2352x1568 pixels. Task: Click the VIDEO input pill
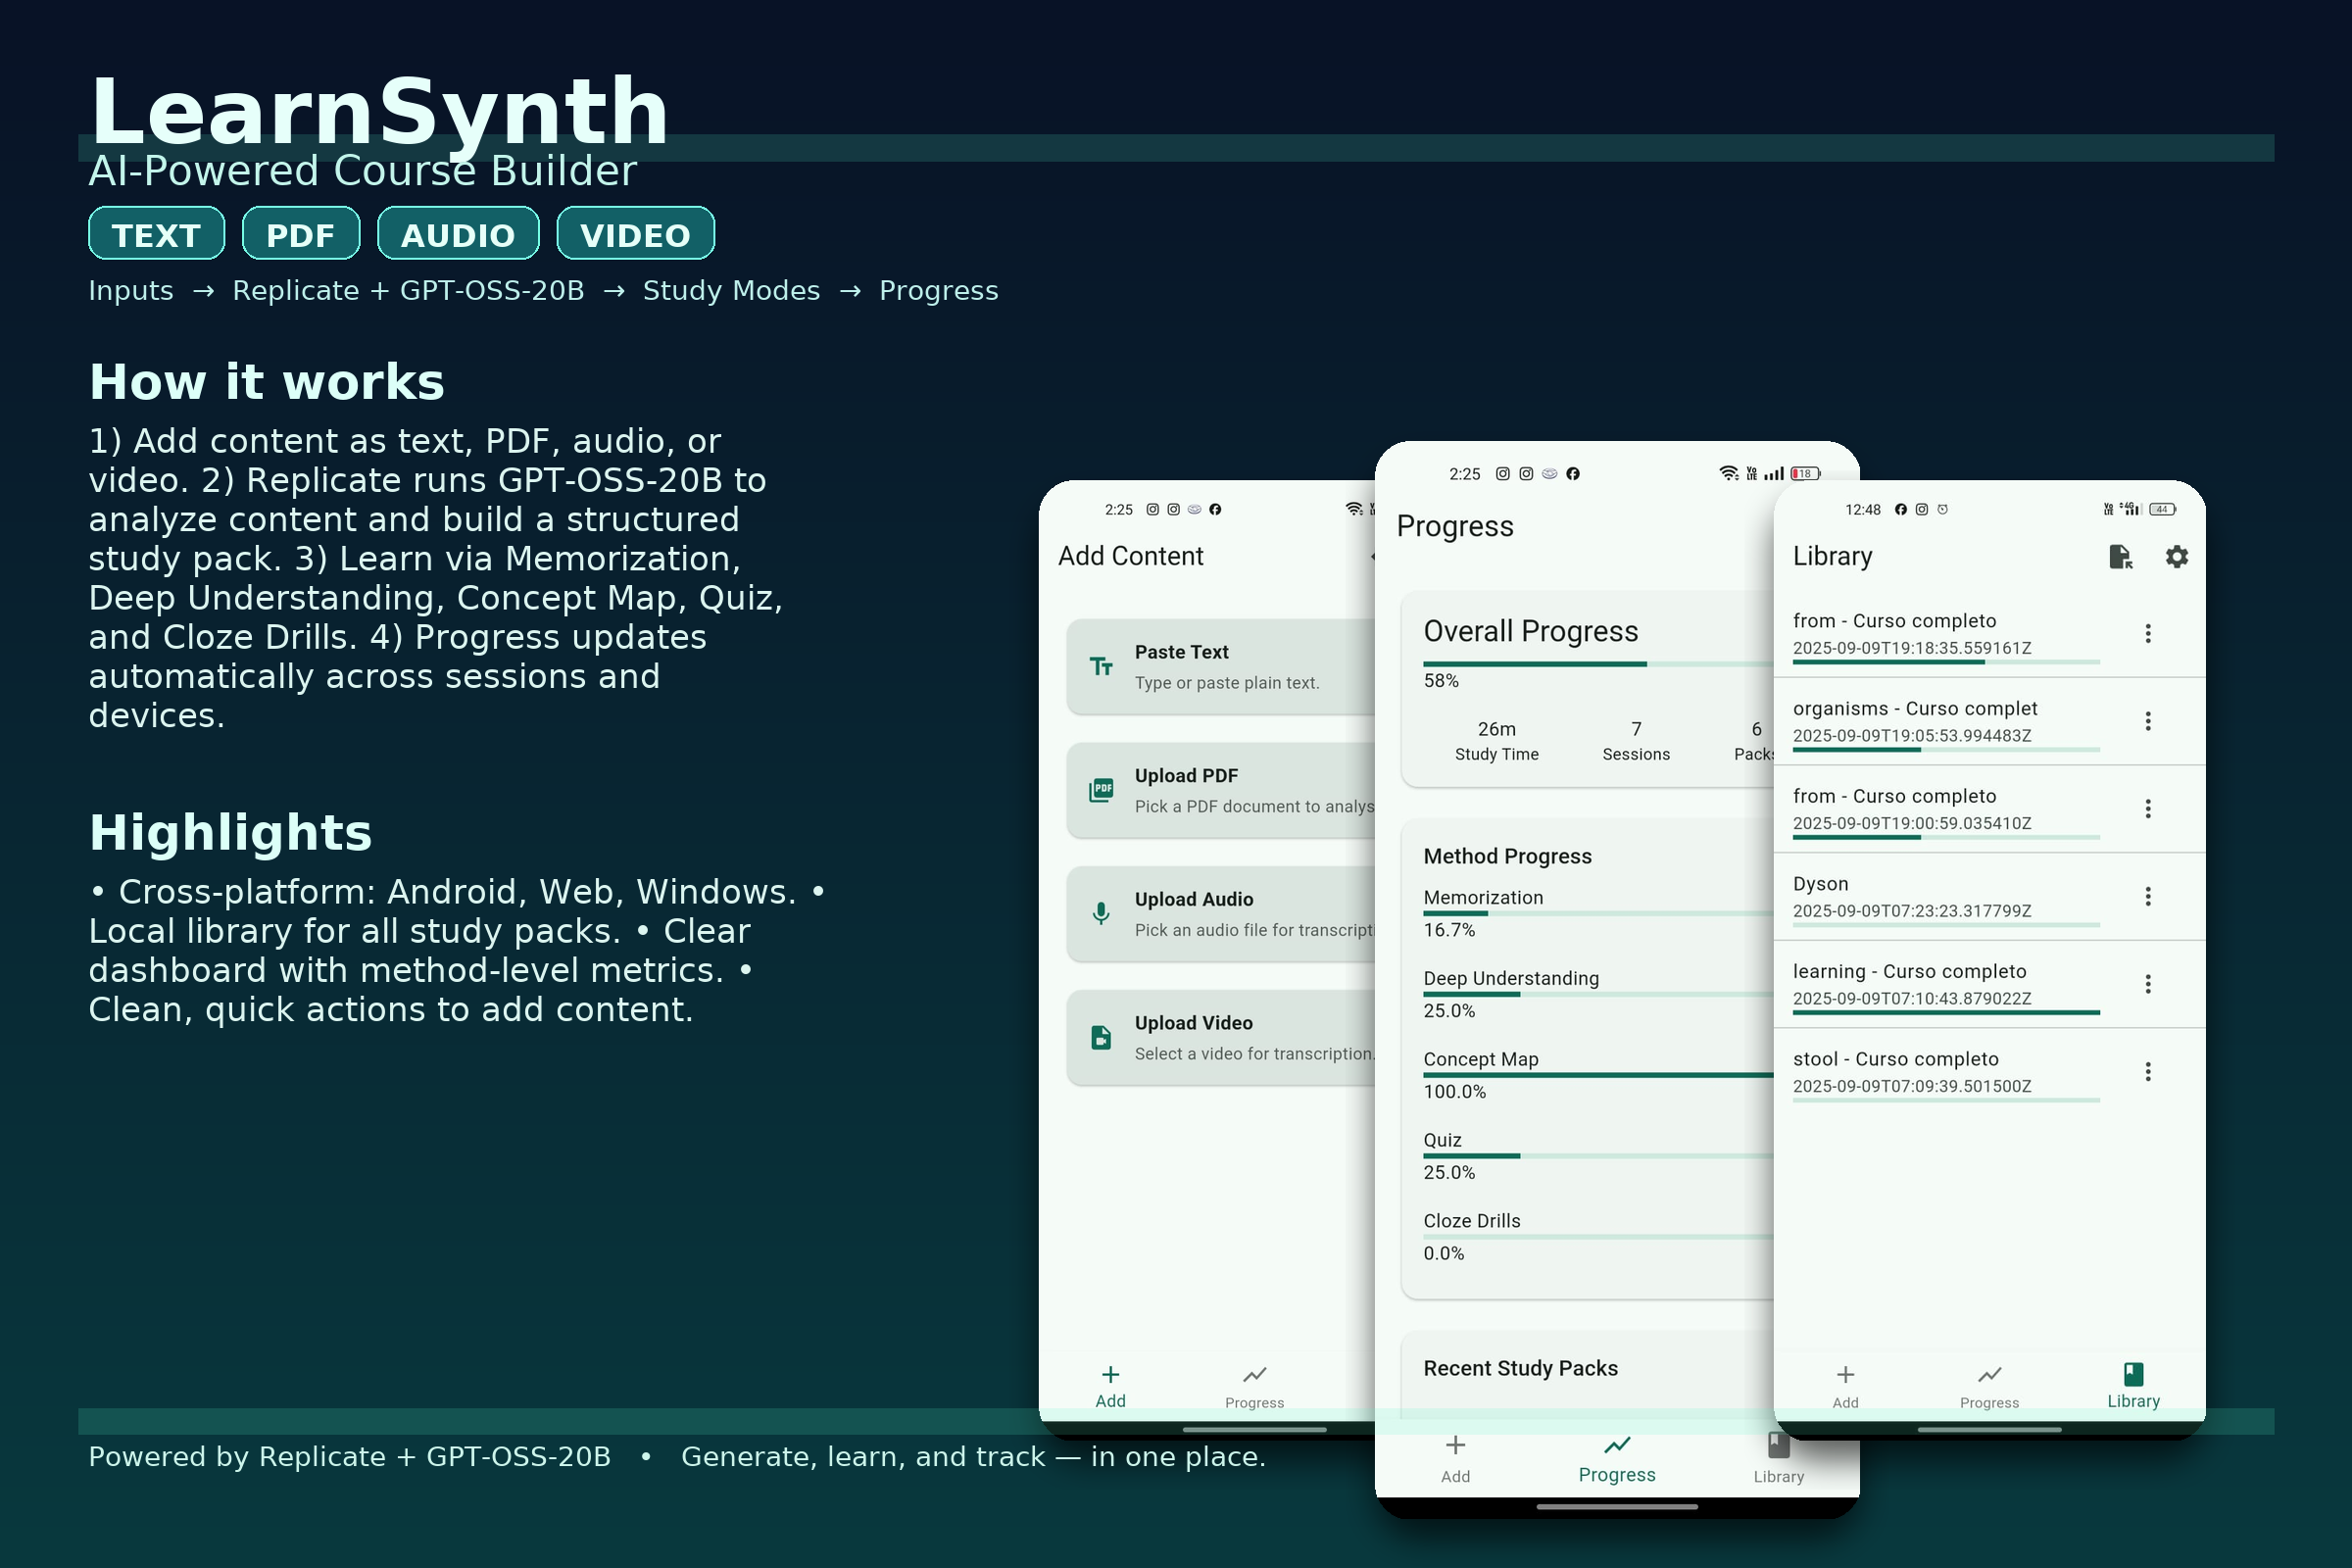(x=635, y=234)
